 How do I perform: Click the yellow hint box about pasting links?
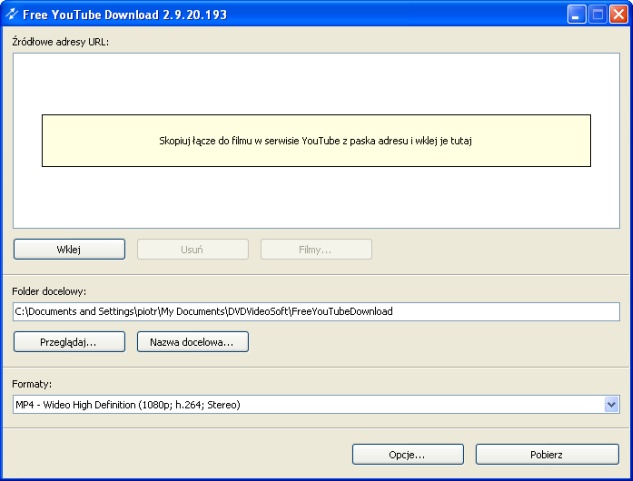click(x=316, y=141)
